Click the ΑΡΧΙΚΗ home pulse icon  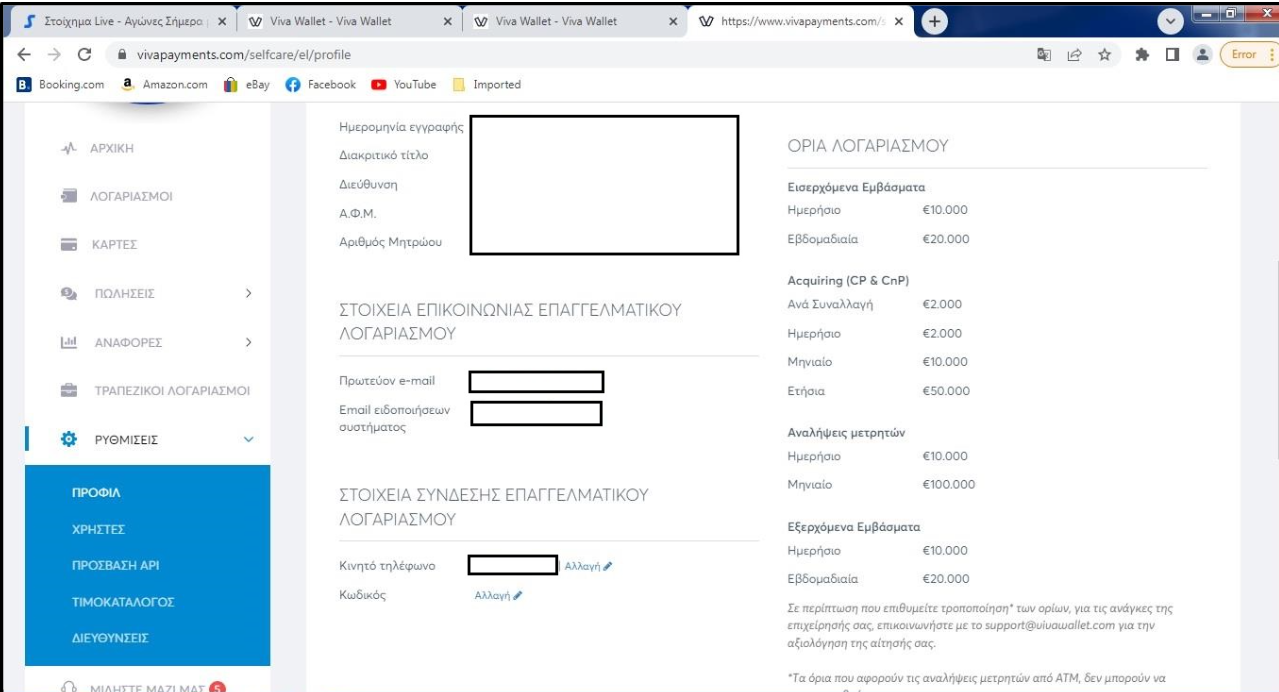[x=68, y=149]
